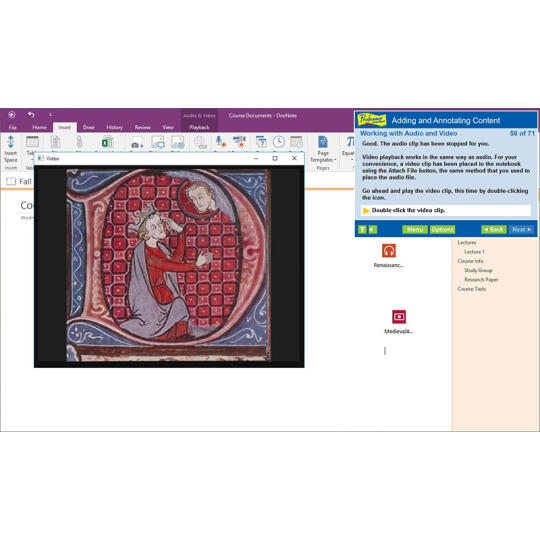Click the Undo arrow in title bar
The width and height of the screenshot is (540, 540).
(x=31, y=115)
